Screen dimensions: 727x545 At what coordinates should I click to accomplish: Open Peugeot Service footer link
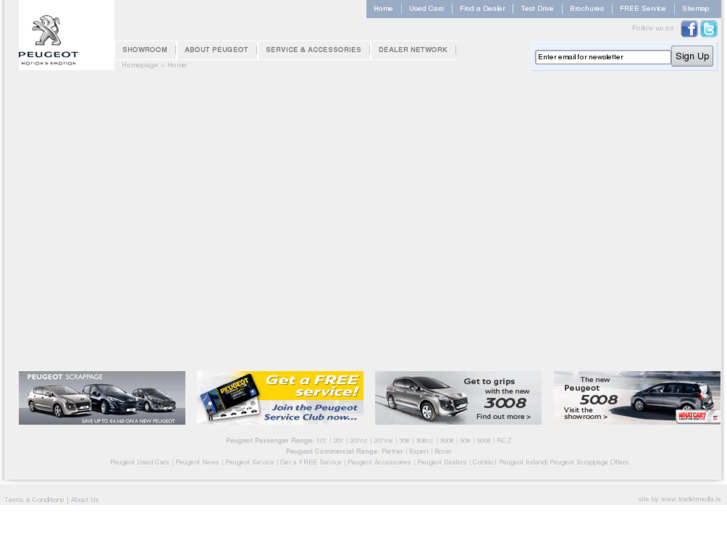click(249, 462)
